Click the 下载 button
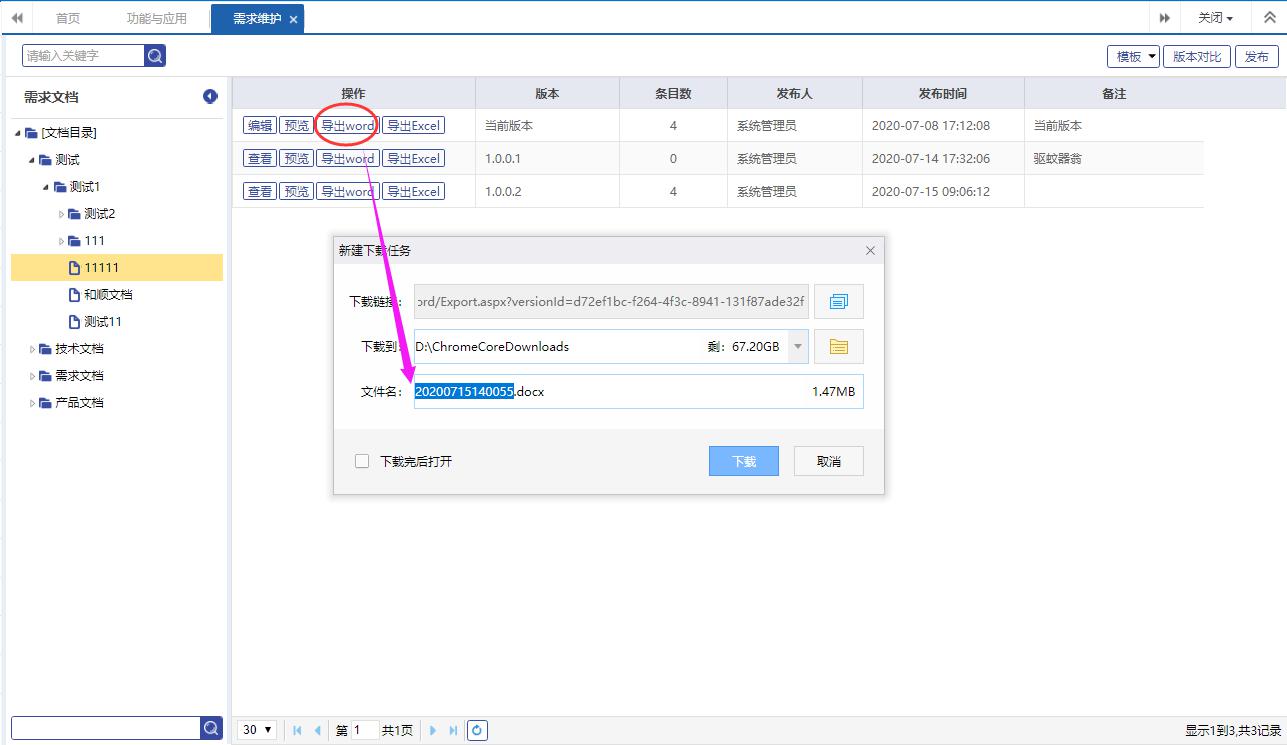The image size is (1287, 745). point(743,461)
